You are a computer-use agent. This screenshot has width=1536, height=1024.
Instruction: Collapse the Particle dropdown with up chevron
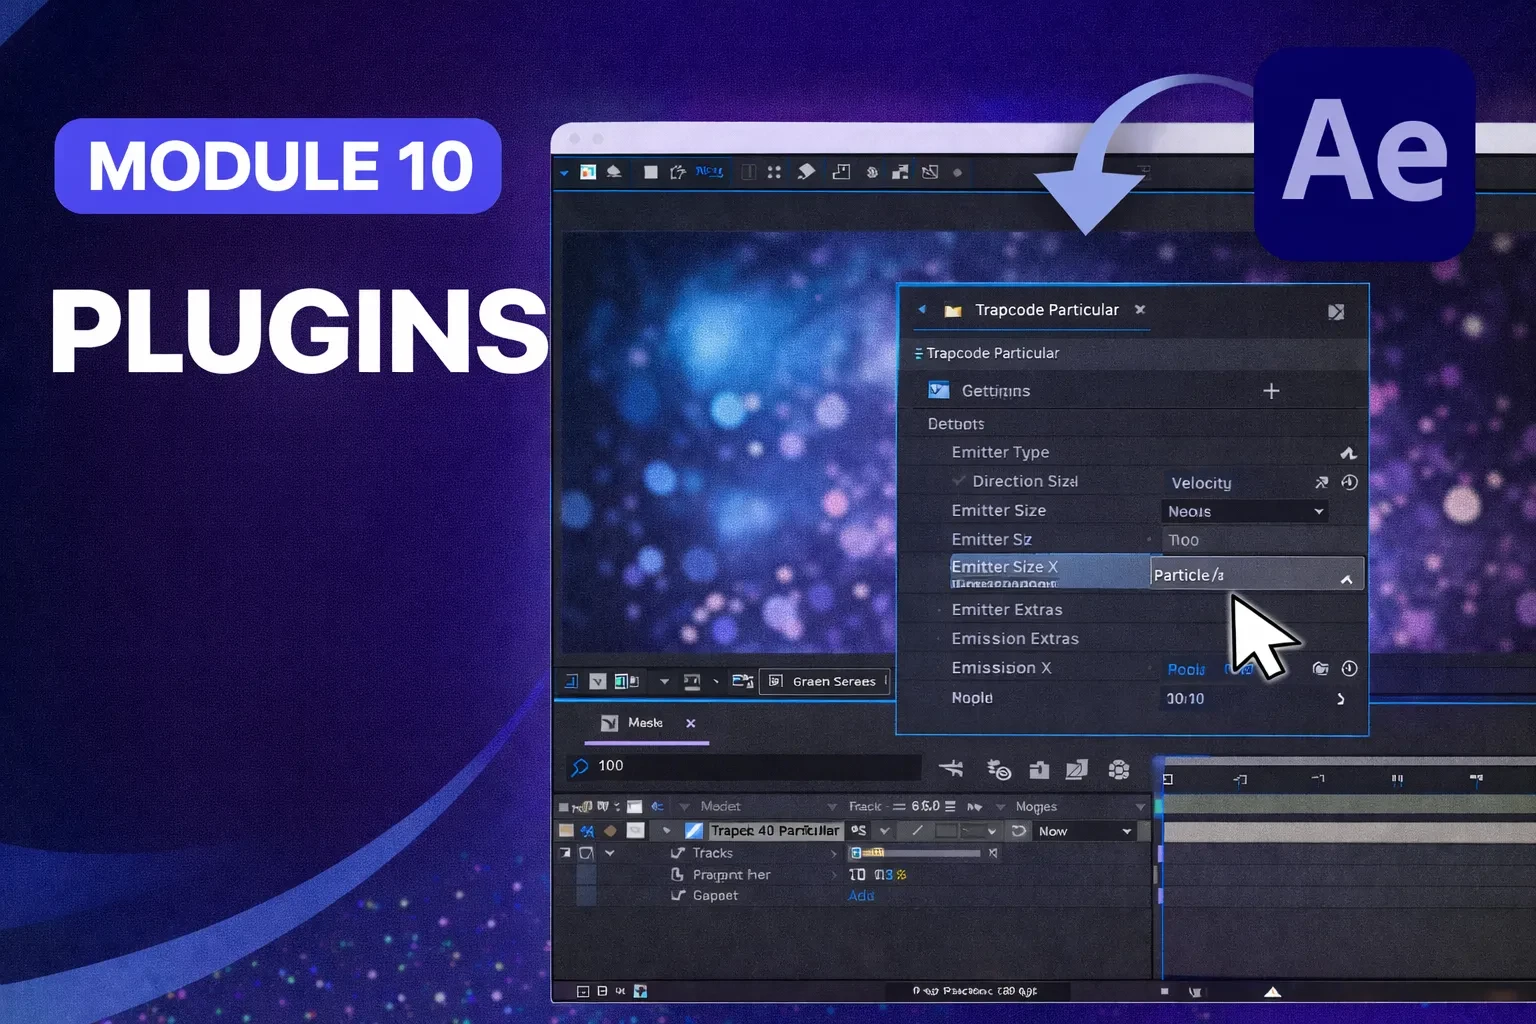coord(1346,579)
